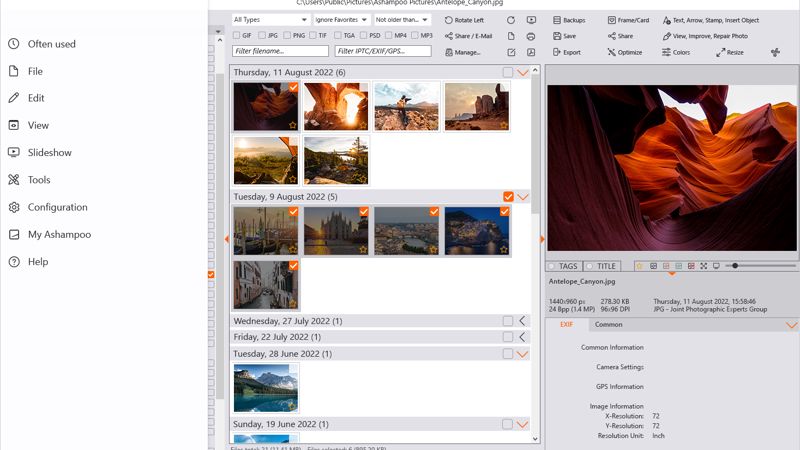Image resolution: width=800 pixels, height=450 pixels.
Task: Open the Configuration menu
Action: tap(48, 207)
